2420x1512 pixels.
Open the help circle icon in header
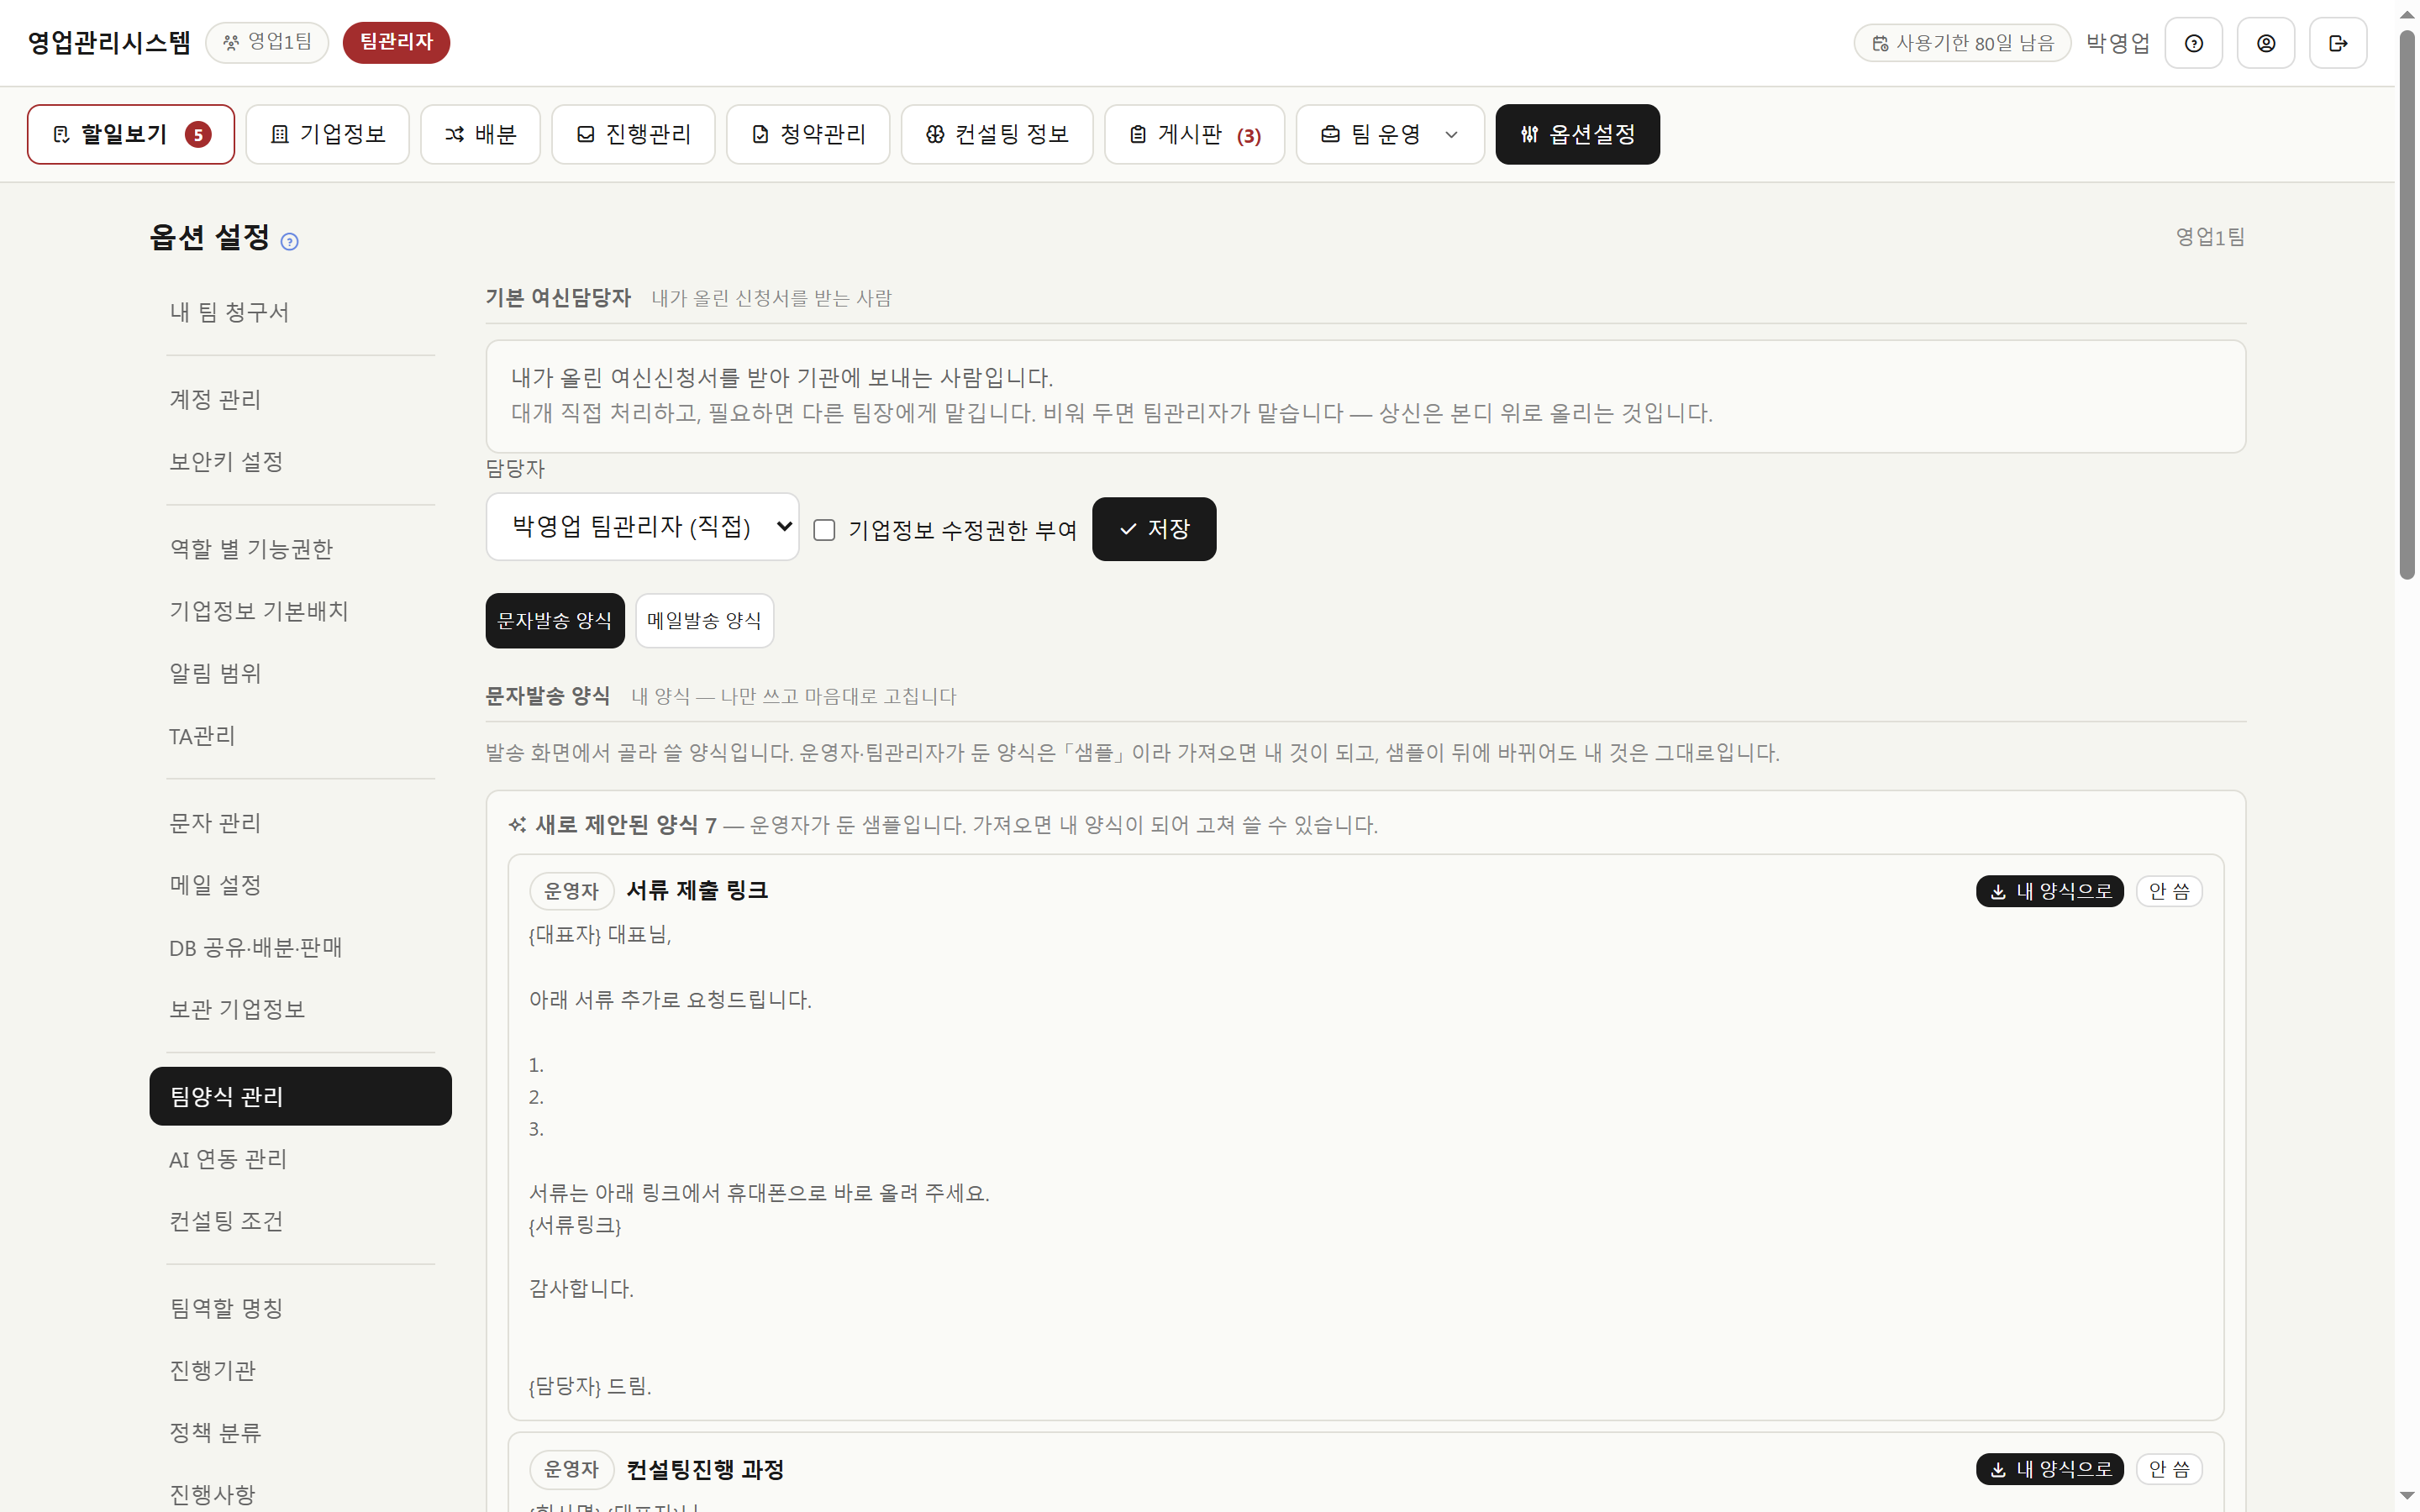point(2193,43)
